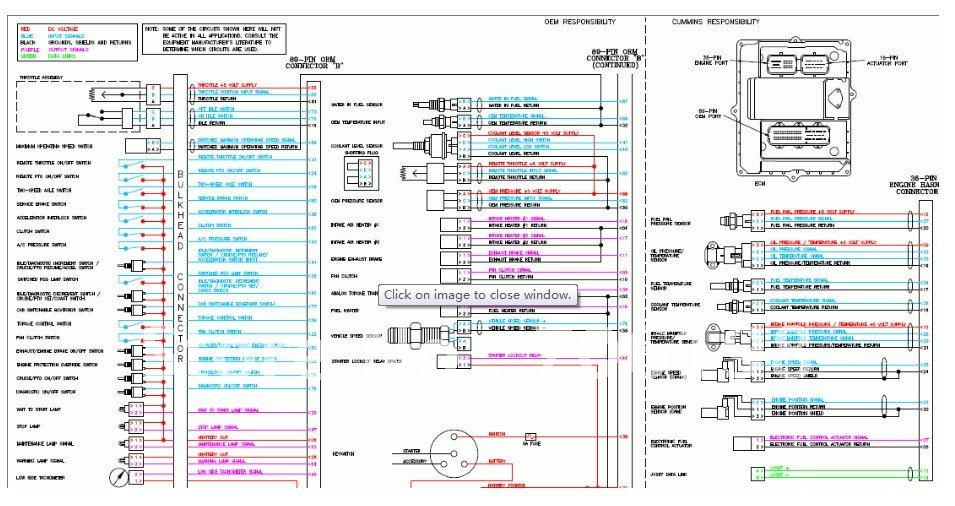Click the 'THROTTLE ASSEMBLY' label

pyautogui.click(x=40, y=77)
